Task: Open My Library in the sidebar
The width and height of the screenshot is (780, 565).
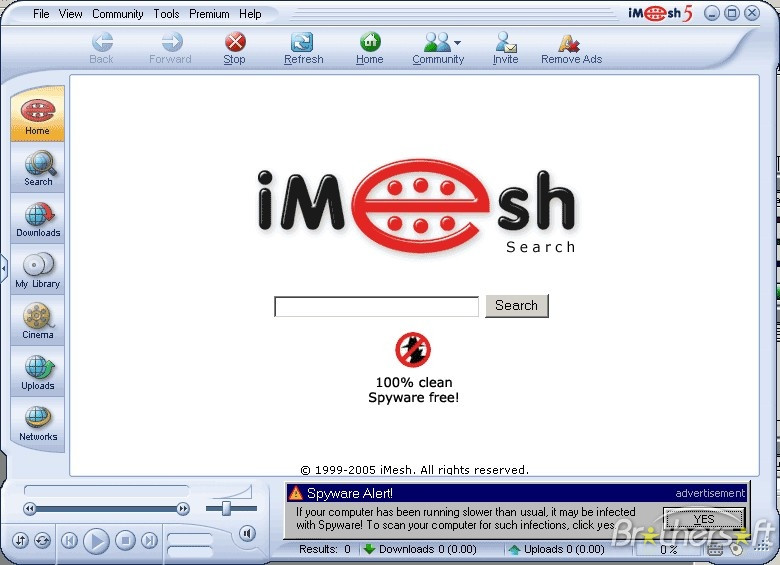Action: point(38,270)
